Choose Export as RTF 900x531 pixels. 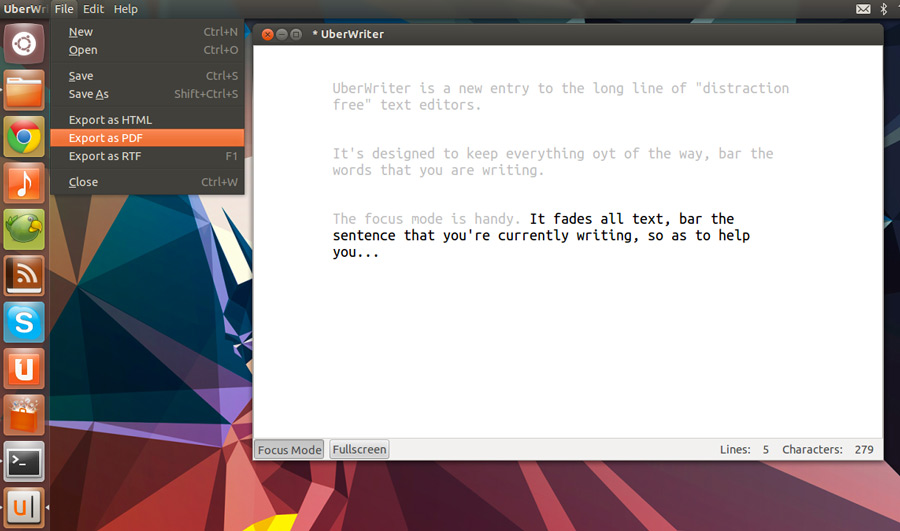point(147,156)
